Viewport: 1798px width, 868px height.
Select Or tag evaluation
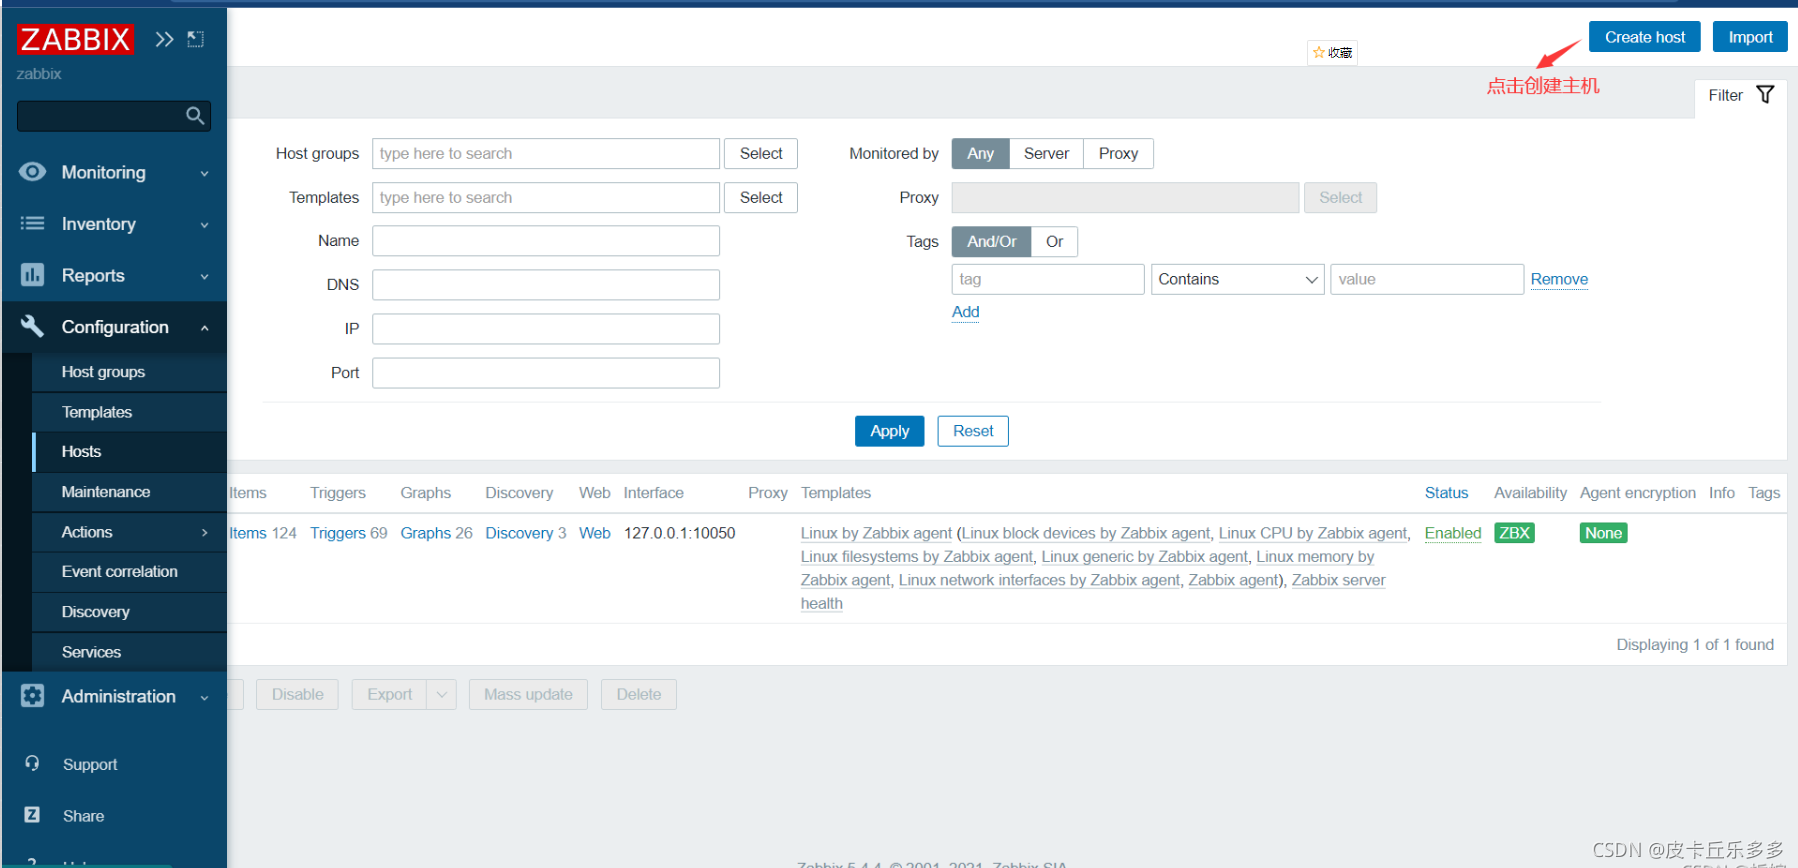tap(1054, 241)
